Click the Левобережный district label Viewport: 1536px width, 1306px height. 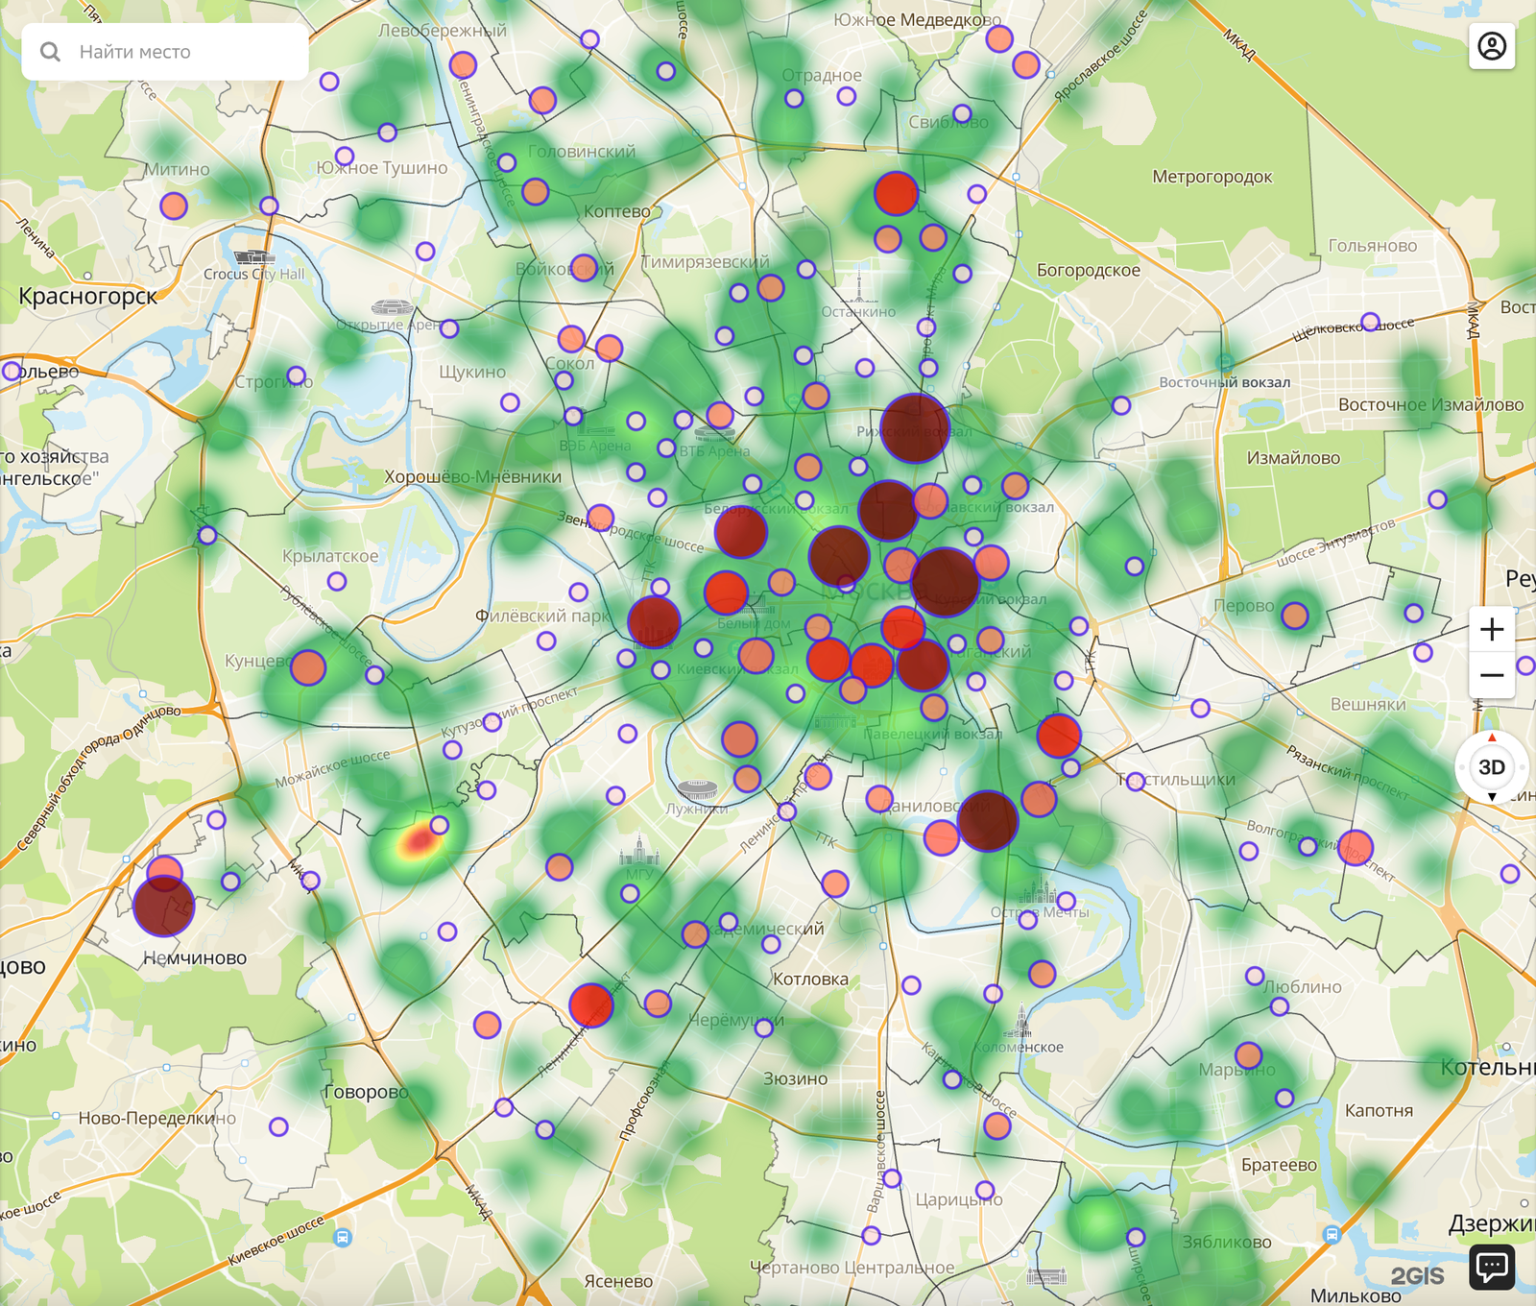[x=442, y=31]
